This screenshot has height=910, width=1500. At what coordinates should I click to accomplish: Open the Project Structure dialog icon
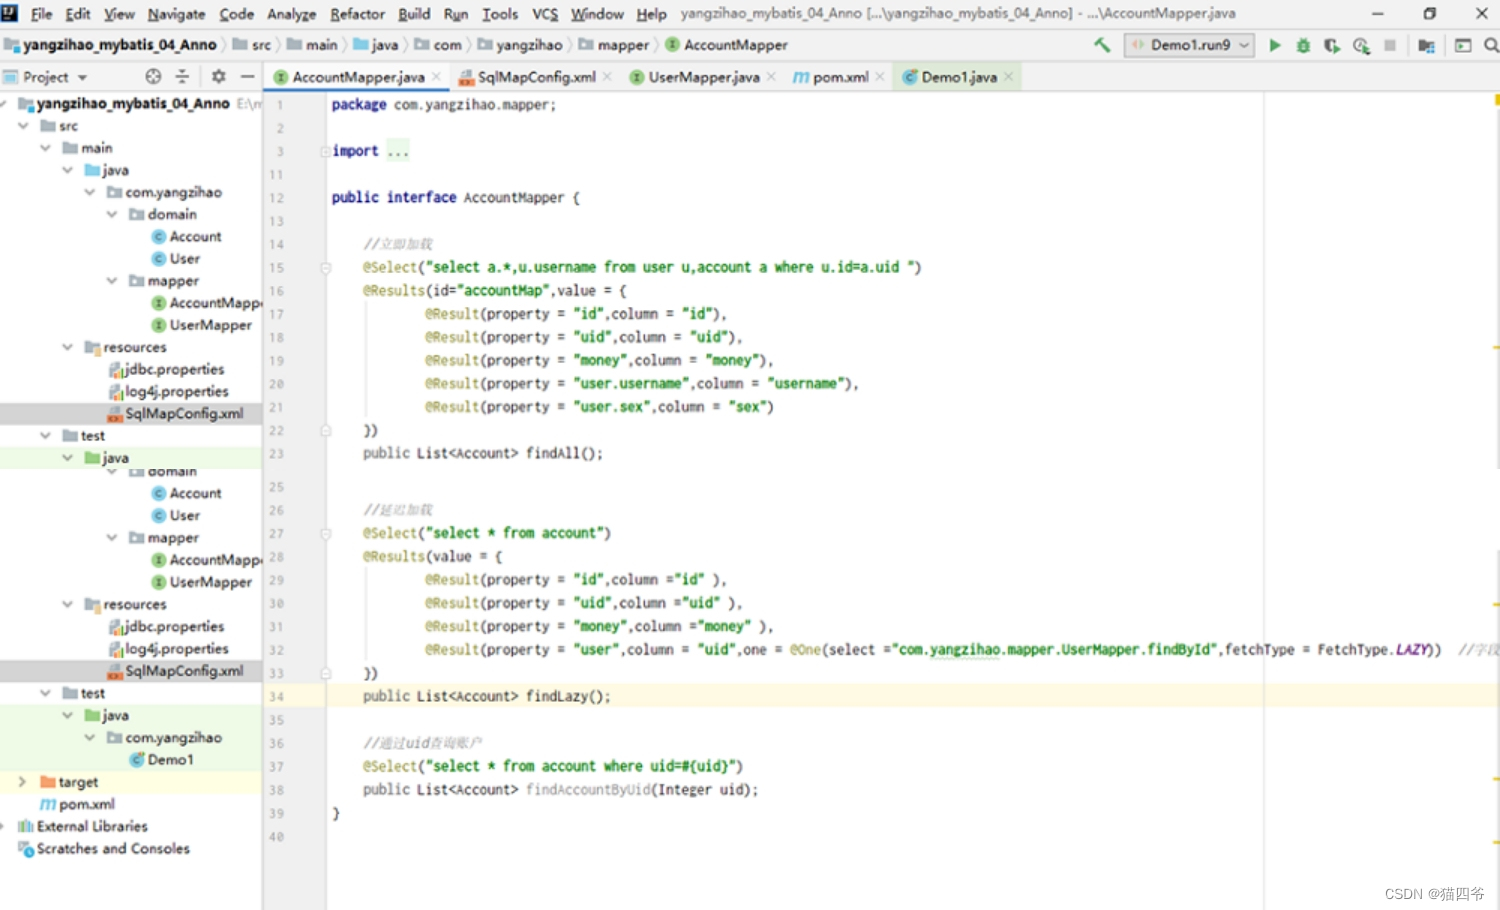1426,45
